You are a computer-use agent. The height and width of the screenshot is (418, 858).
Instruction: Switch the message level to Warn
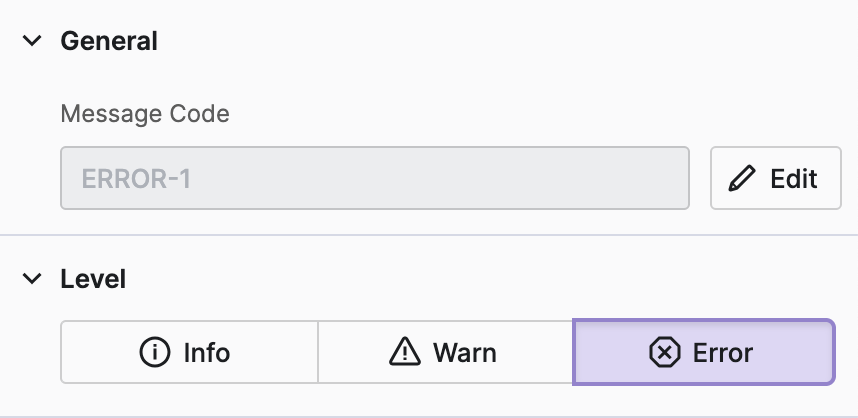pyautogui.click(x=445, y=352)
